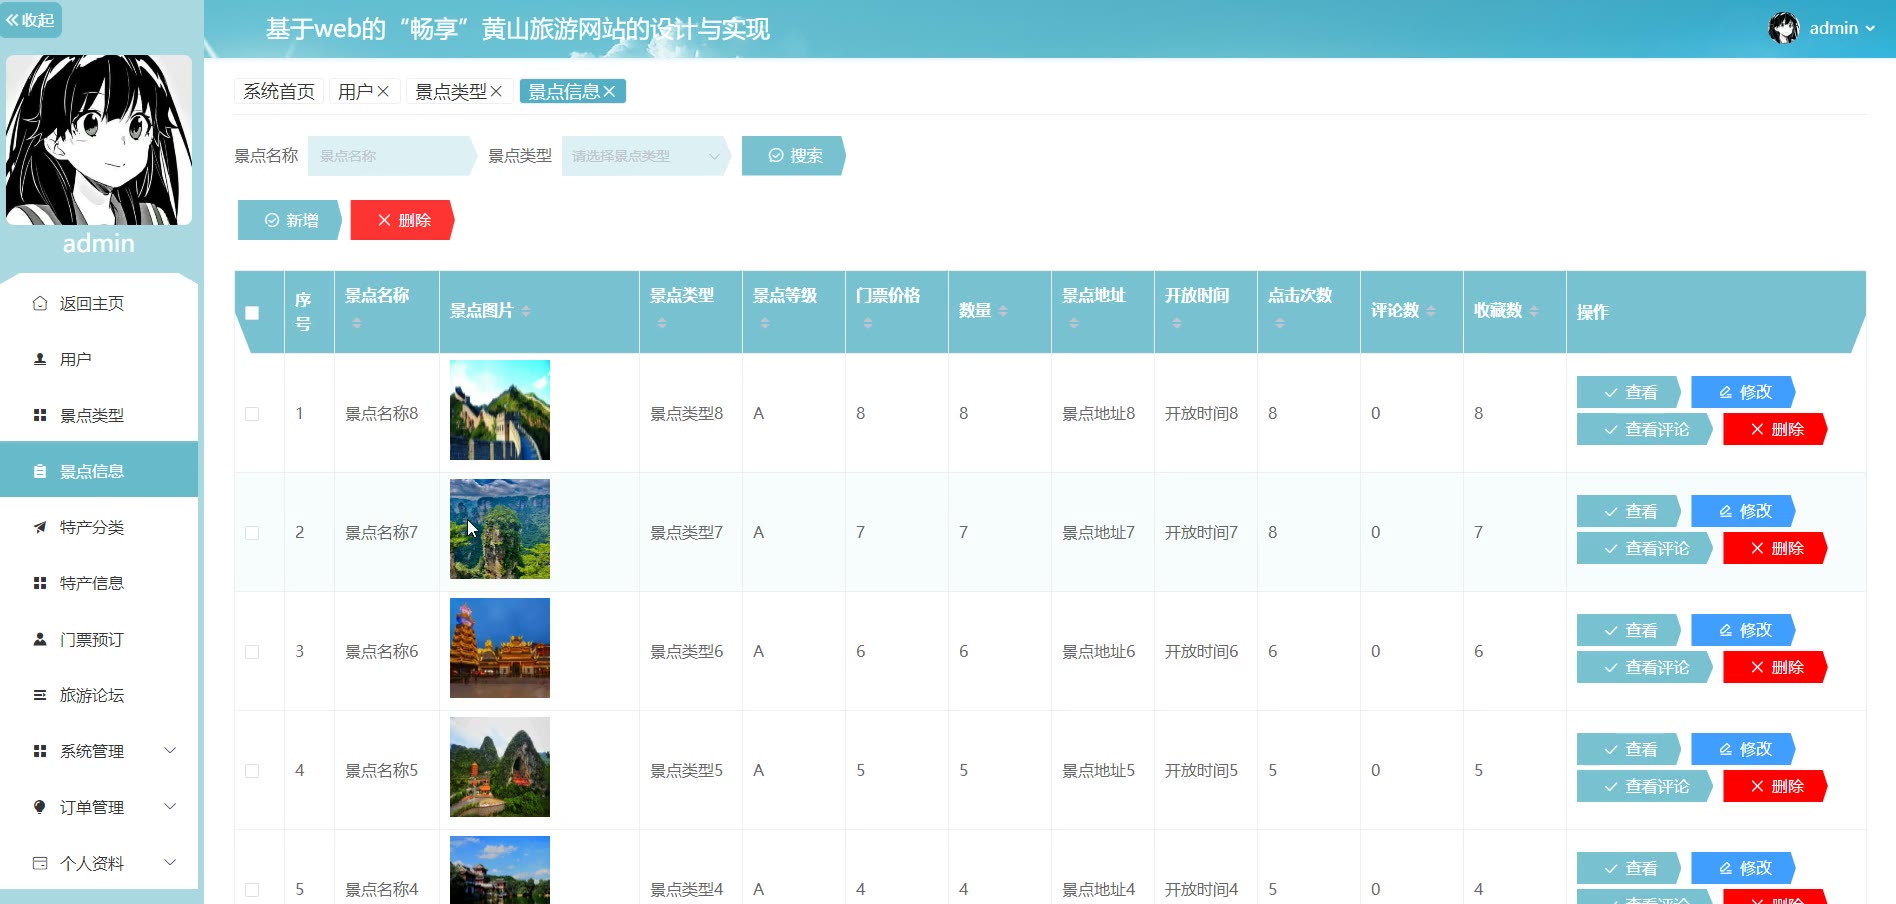Collapse the sidebar with 收起 button
Viewport: 1896px width, 904px height.
pyautogui.click(x=30, y=20)
